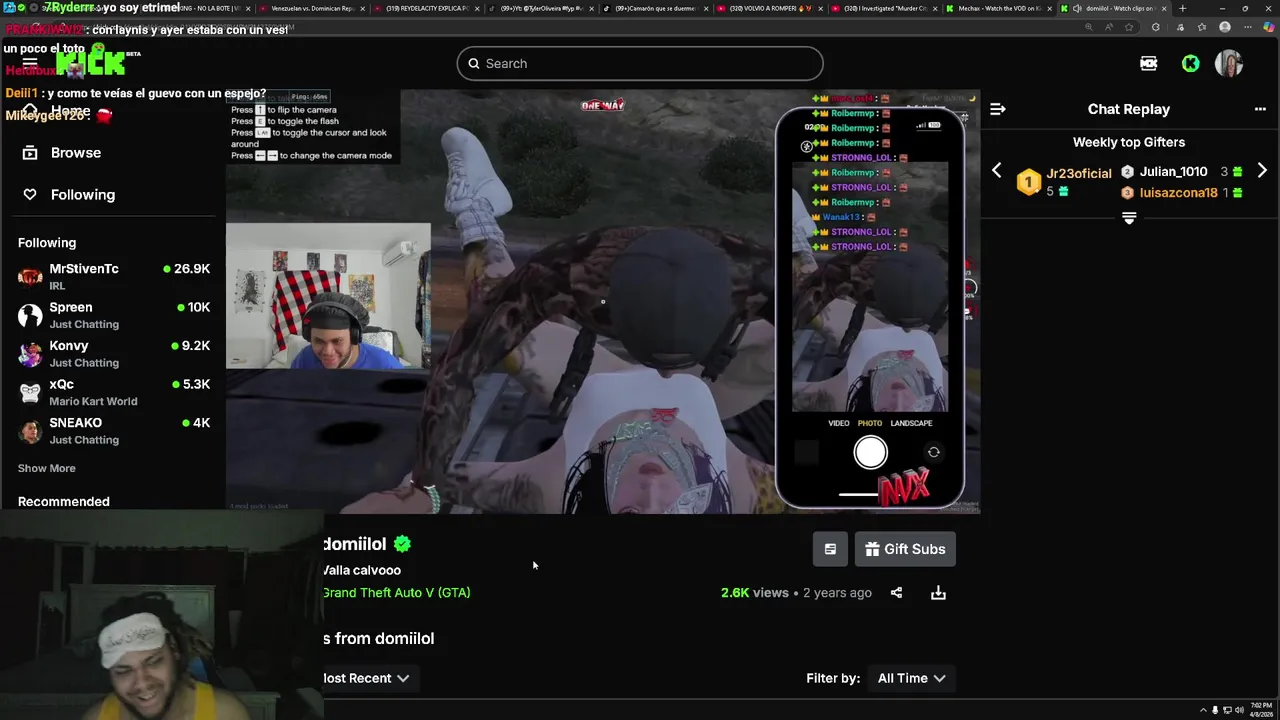This screenshot has width=1280, height=720.
Task: Collapse the Chat Replay panel
Action: click(x=997, y=109)
